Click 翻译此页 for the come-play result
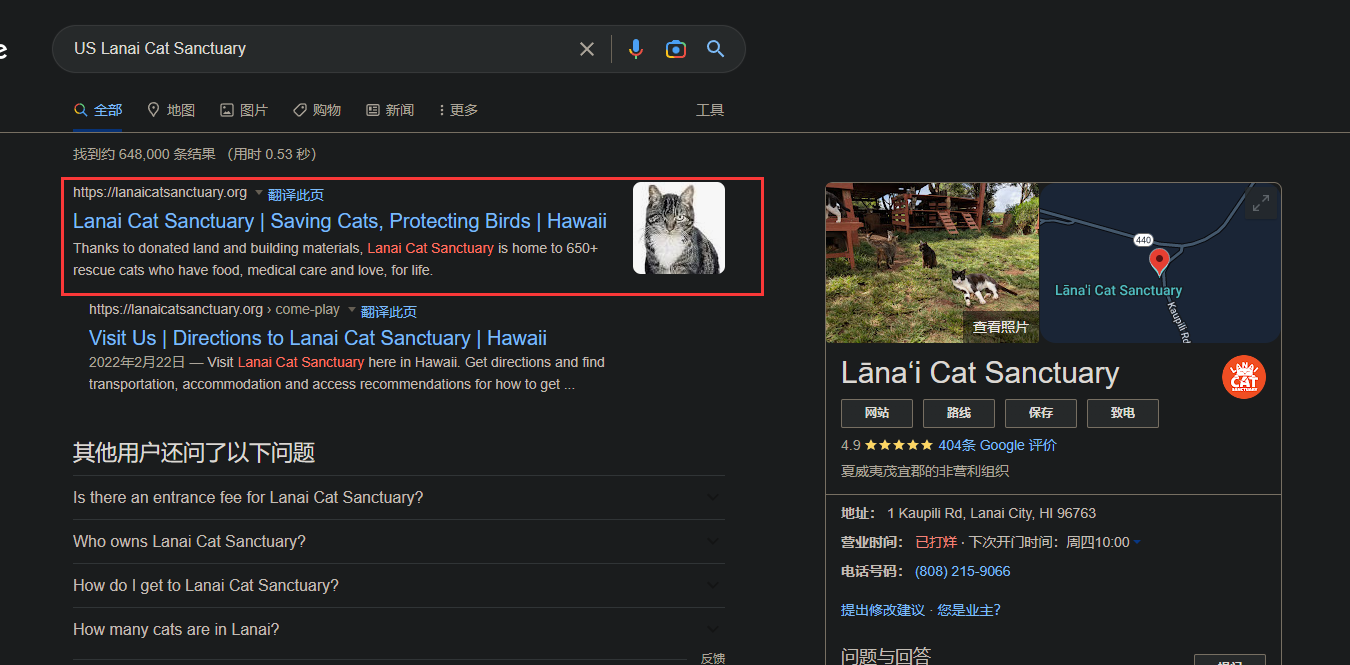The height and width of the screenshot is (665, 1350). click(x=389, y=312)
